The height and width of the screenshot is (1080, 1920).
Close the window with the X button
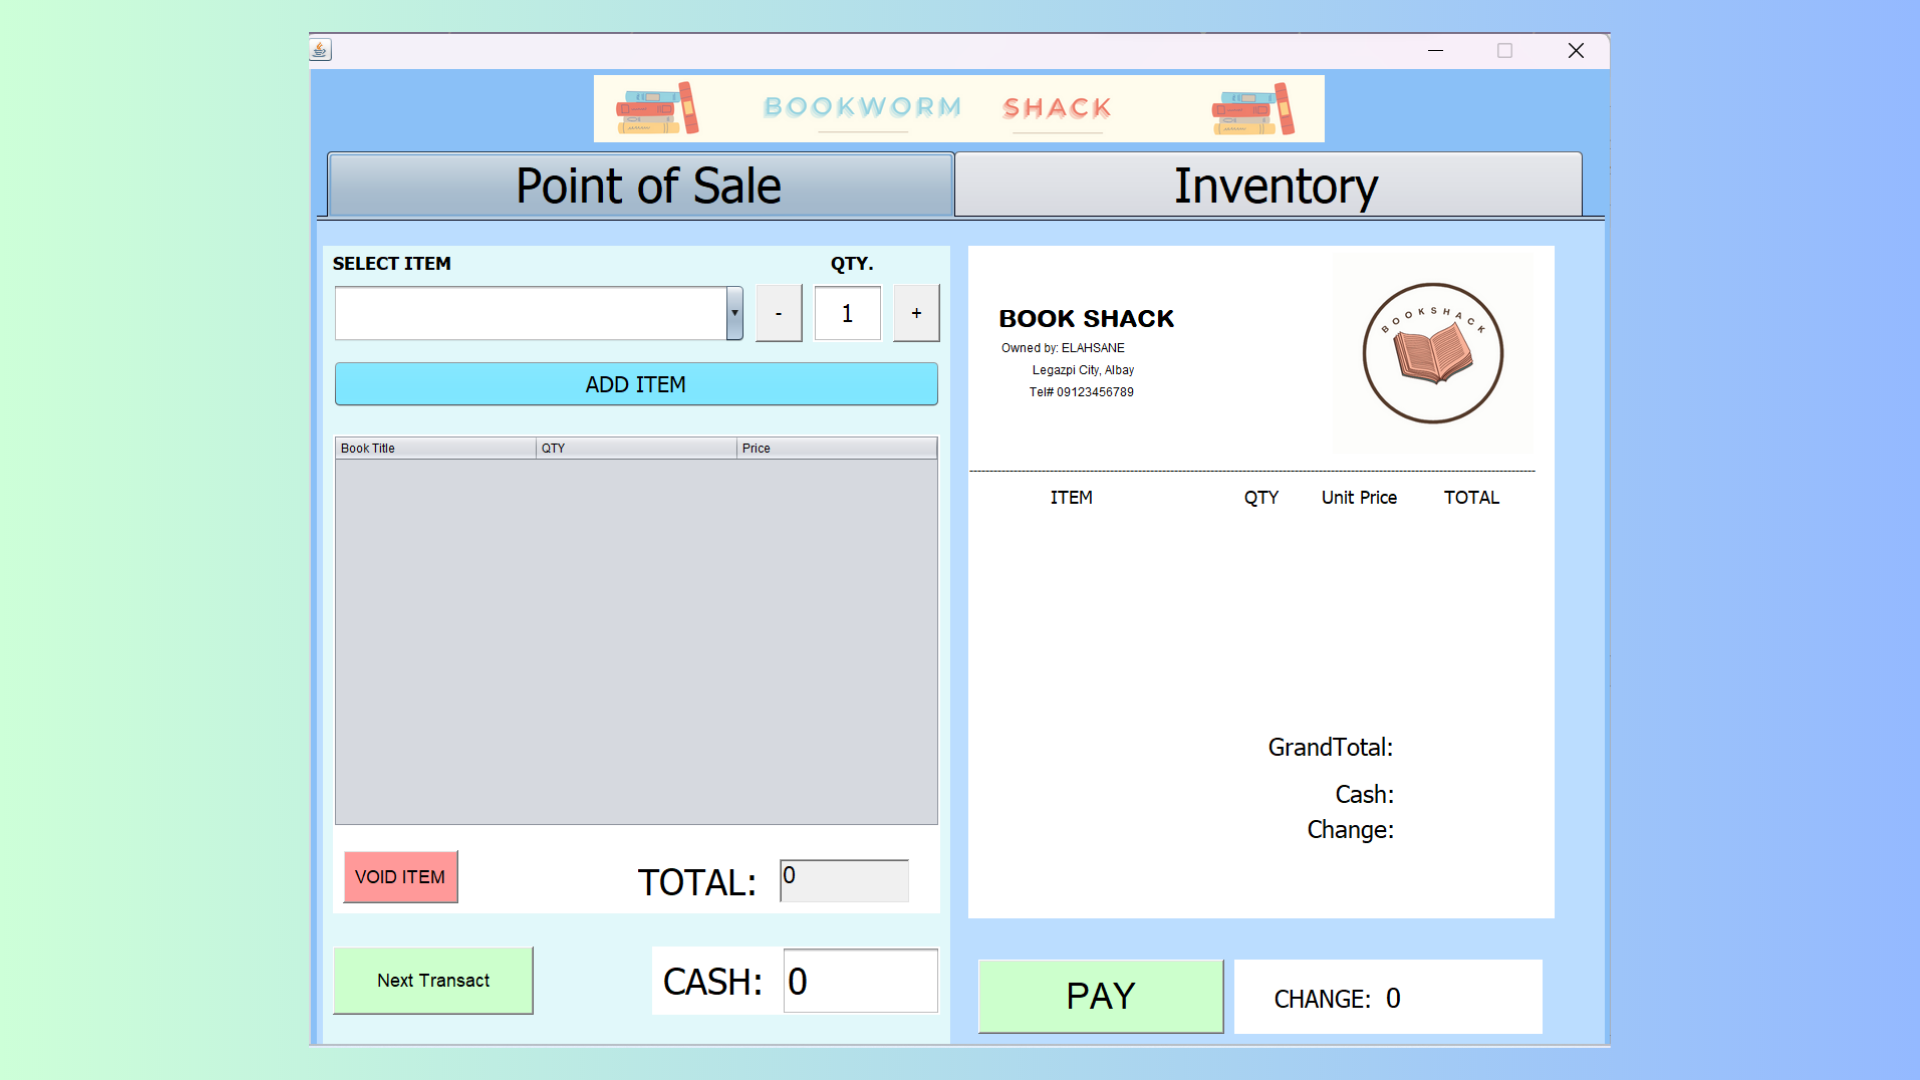(1576, 51)
